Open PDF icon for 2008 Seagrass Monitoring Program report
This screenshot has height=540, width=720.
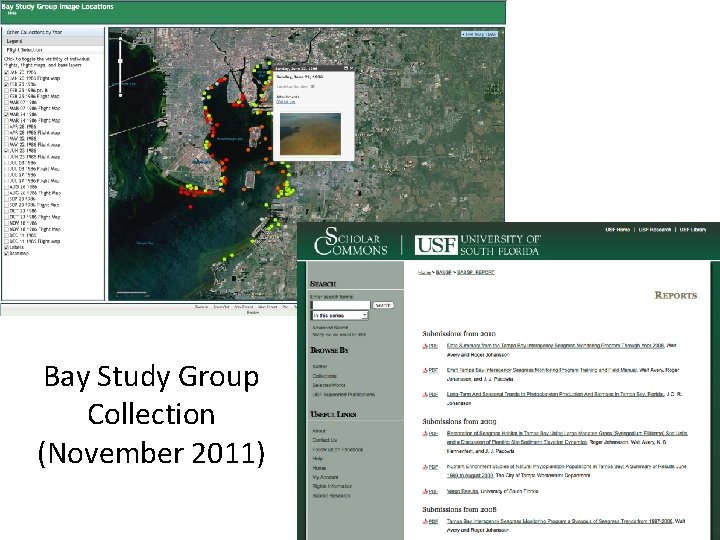430,522
